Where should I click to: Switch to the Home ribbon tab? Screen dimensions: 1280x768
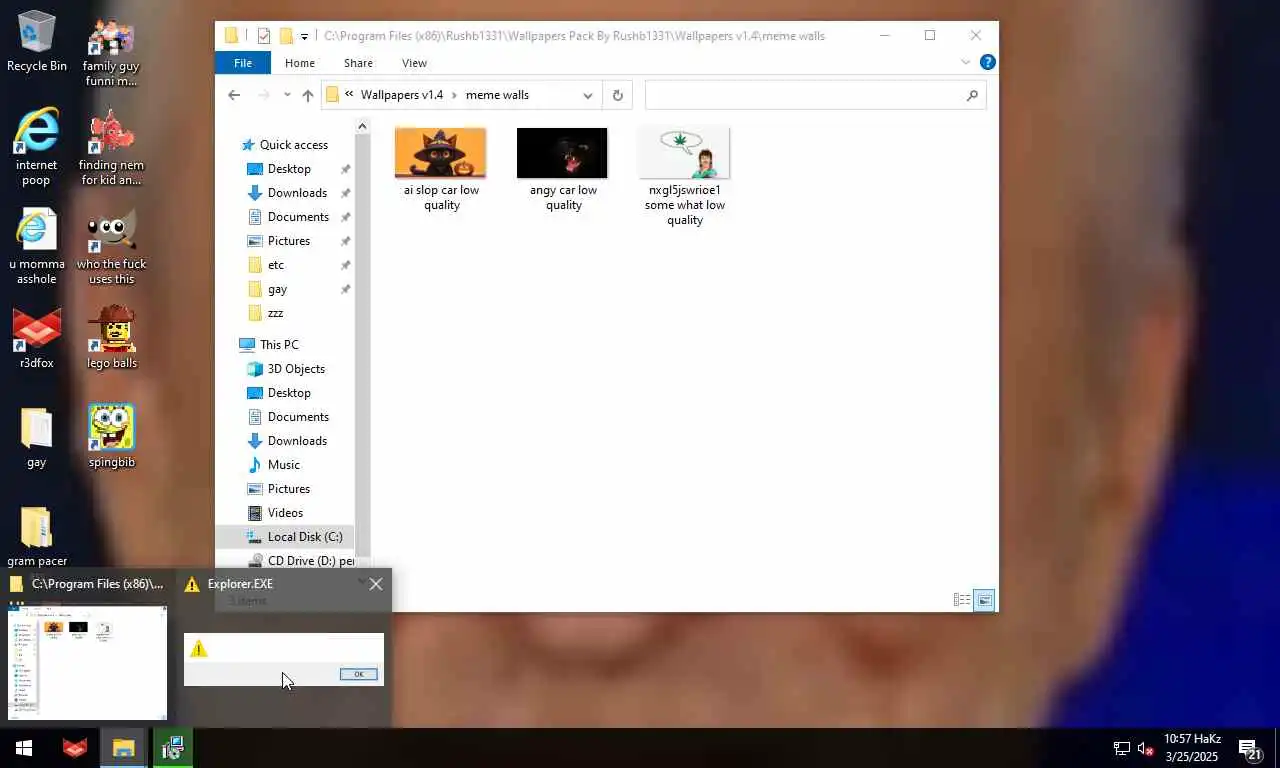pos(300,62)
